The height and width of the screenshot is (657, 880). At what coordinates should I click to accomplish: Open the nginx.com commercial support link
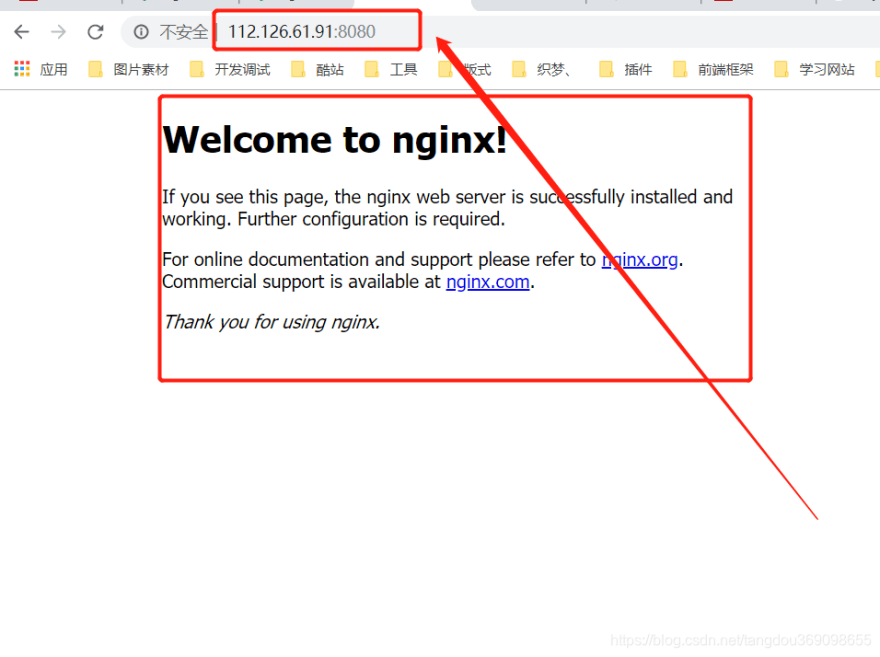[x=488, y=282]
